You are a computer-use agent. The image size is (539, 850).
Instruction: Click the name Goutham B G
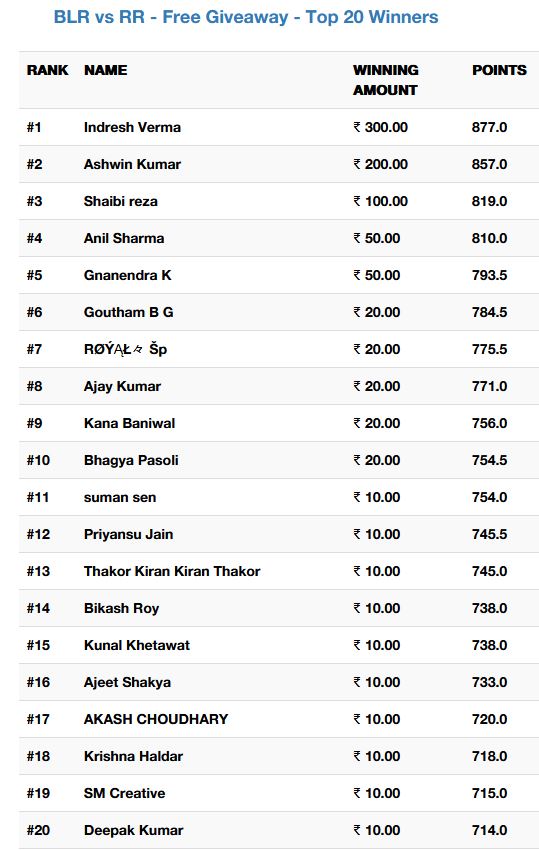pyautogui.click(x=129, y=312)
